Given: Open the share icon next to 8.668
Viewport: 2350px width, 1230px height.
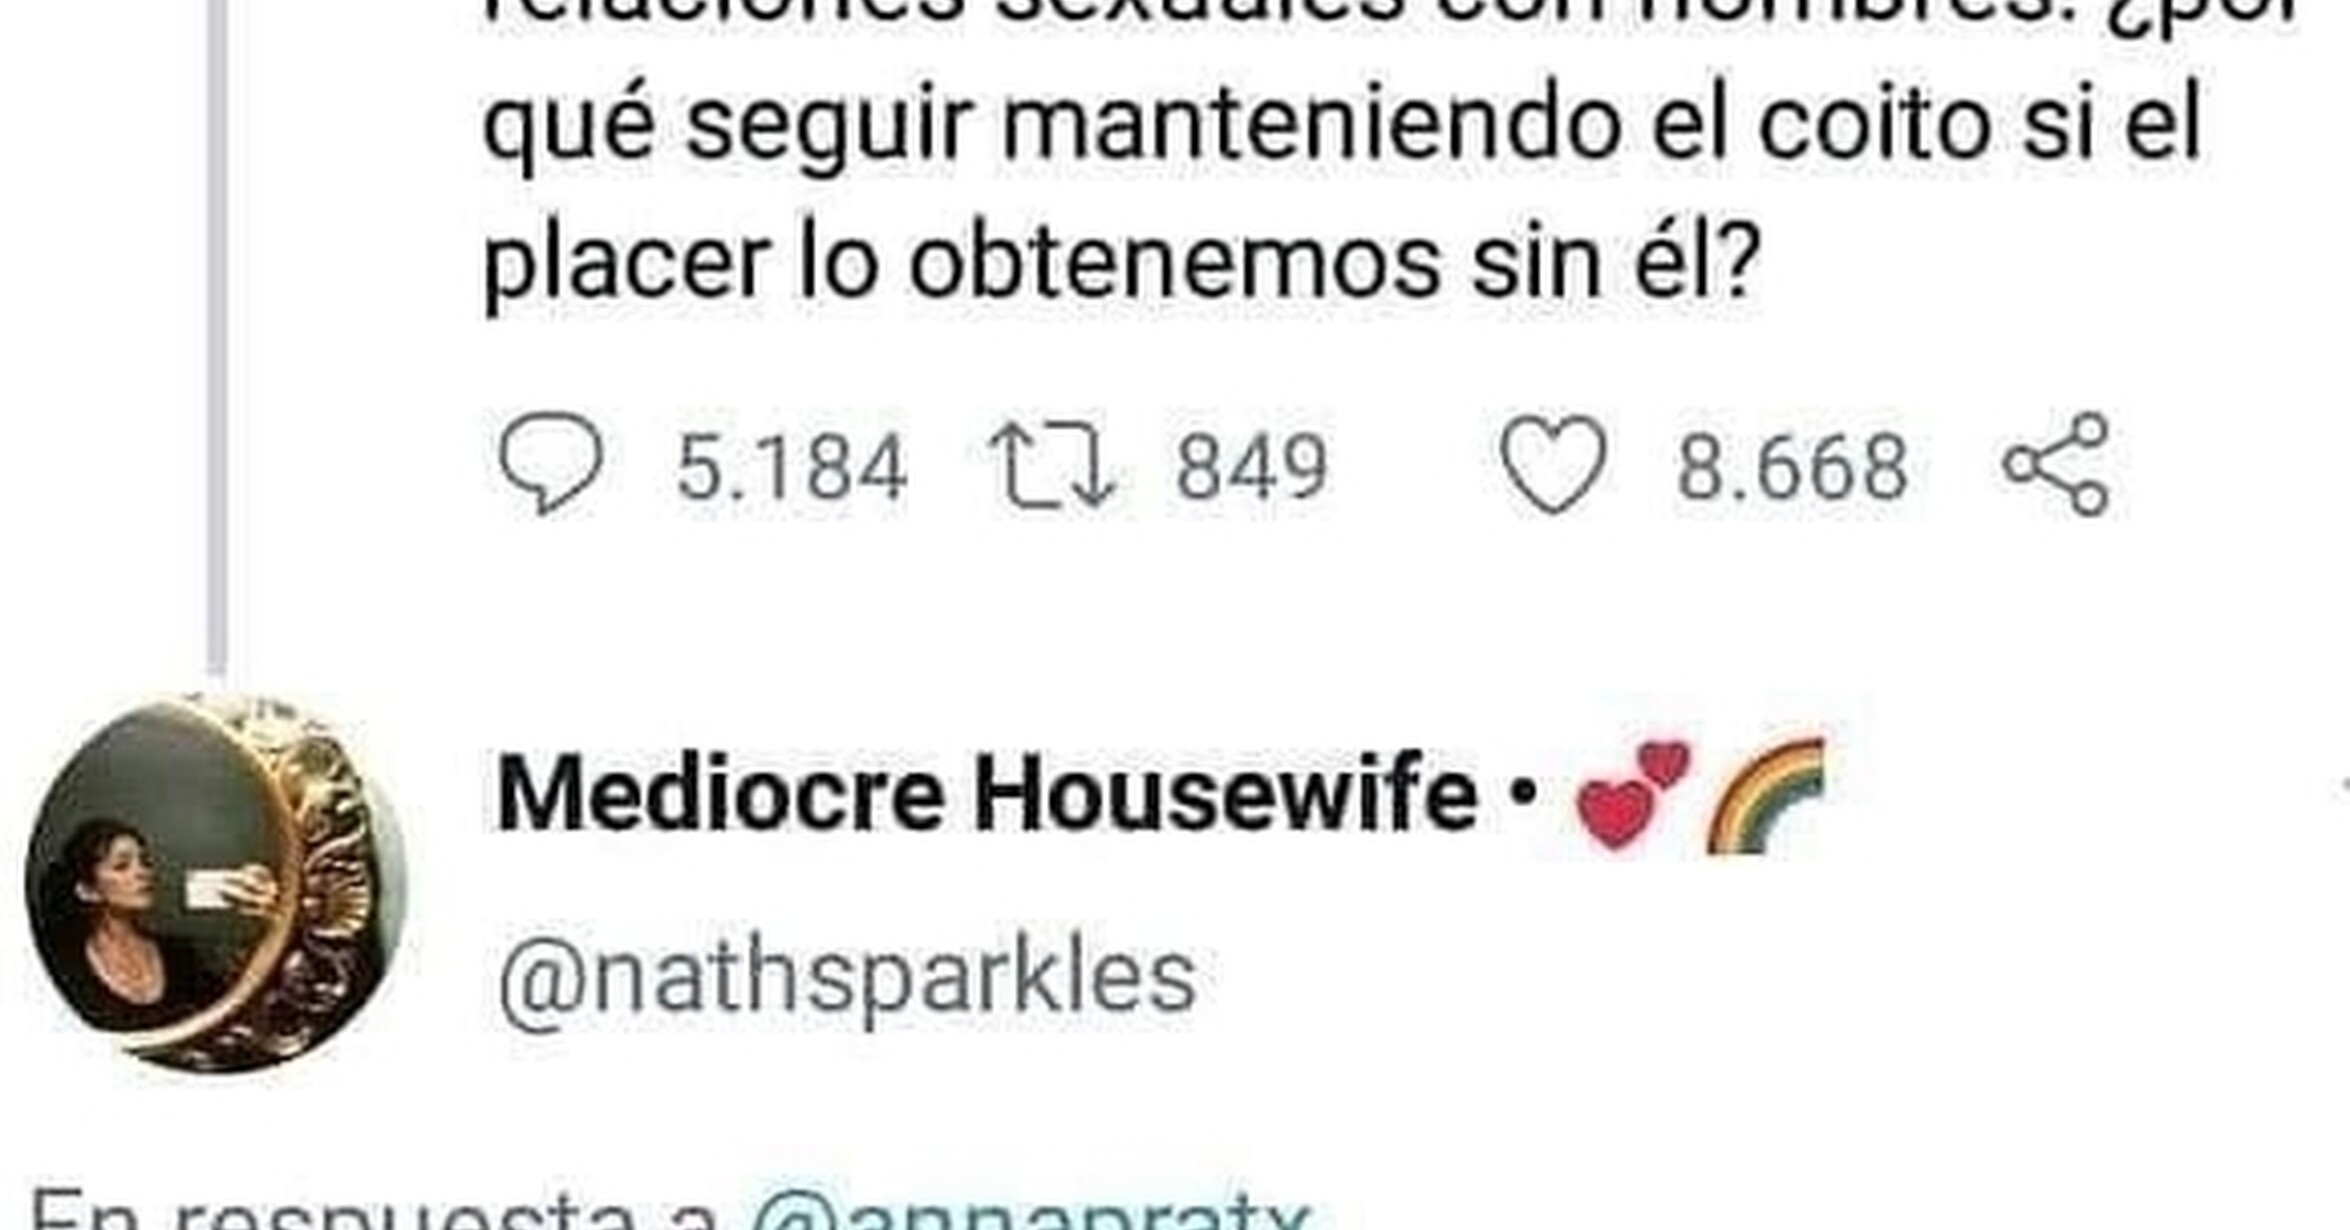Looking at the screenshot, I should [2056, 465].
